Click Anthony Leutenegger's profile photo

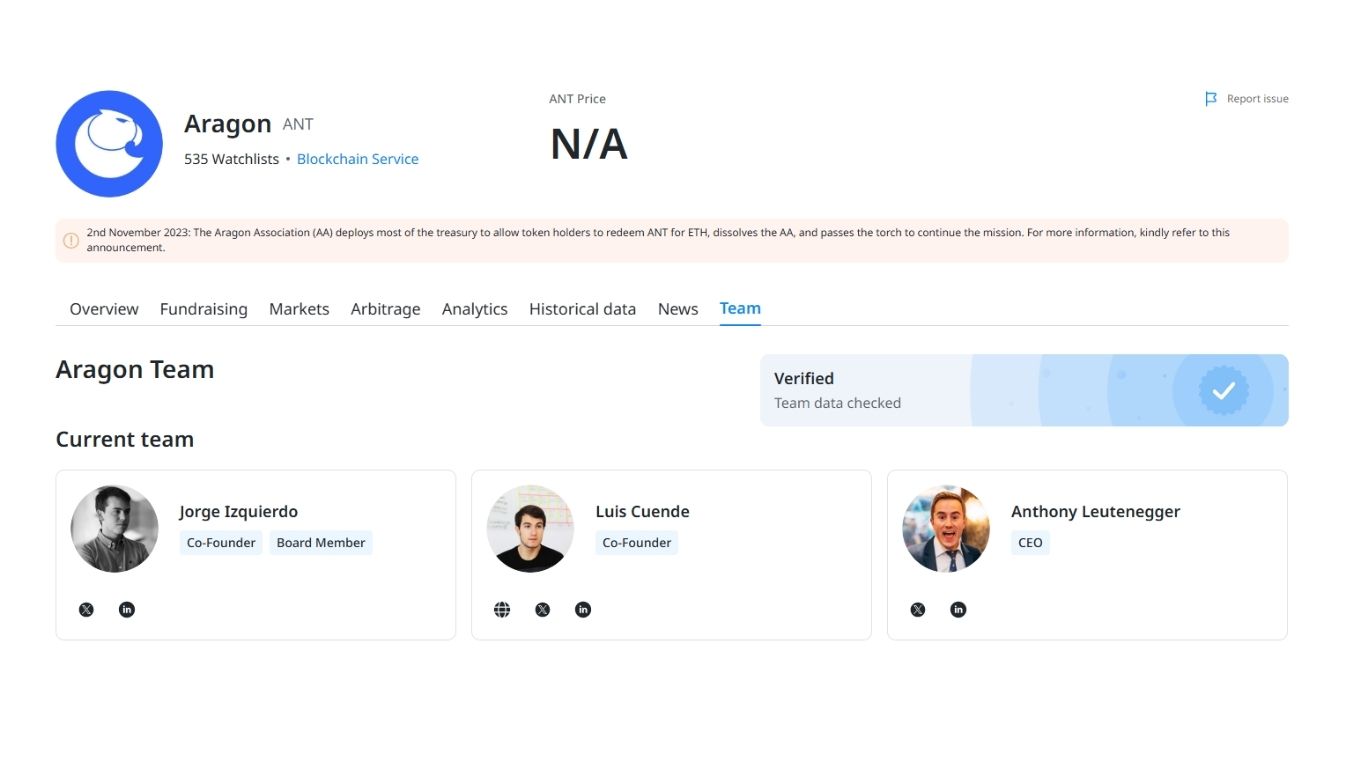point(945,528)
